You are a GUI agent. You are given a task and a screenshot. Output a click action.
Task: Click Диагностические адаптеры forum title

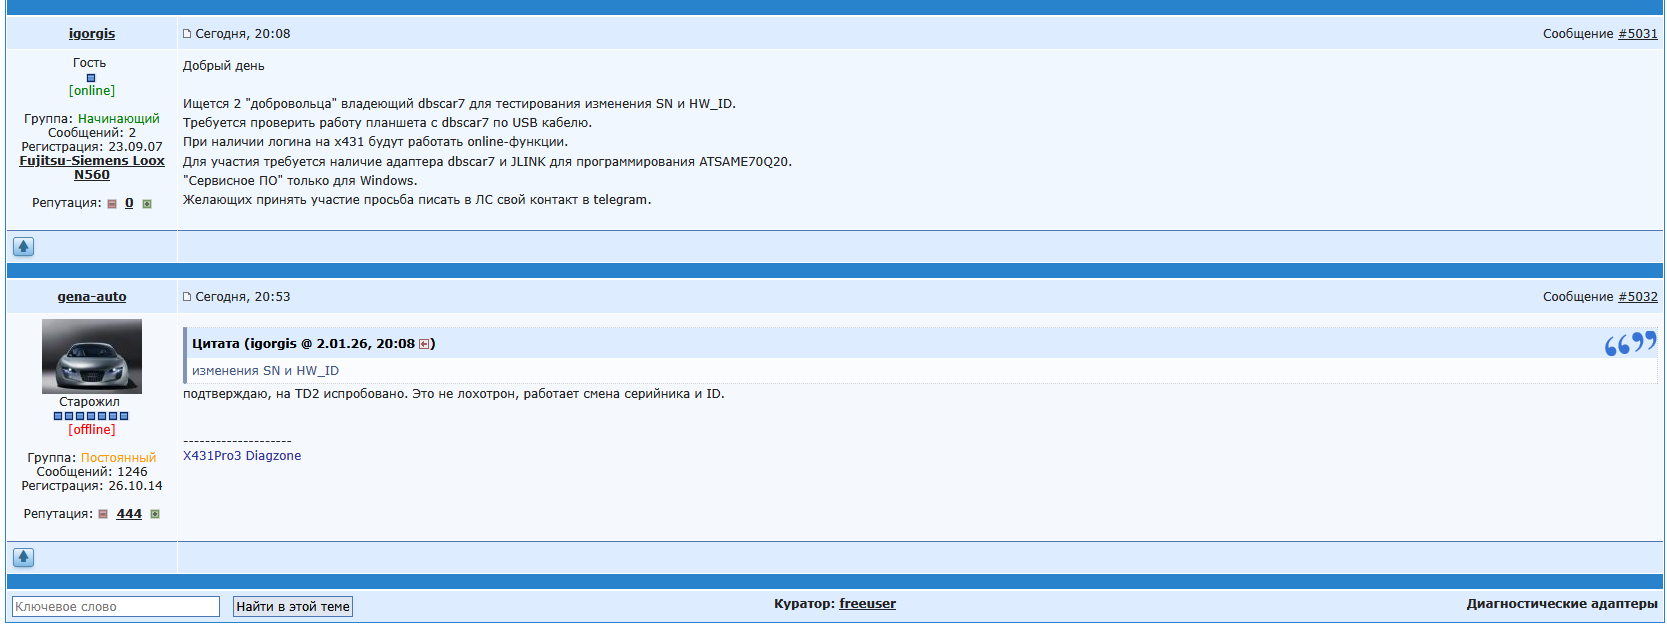tap(1562, 604)
